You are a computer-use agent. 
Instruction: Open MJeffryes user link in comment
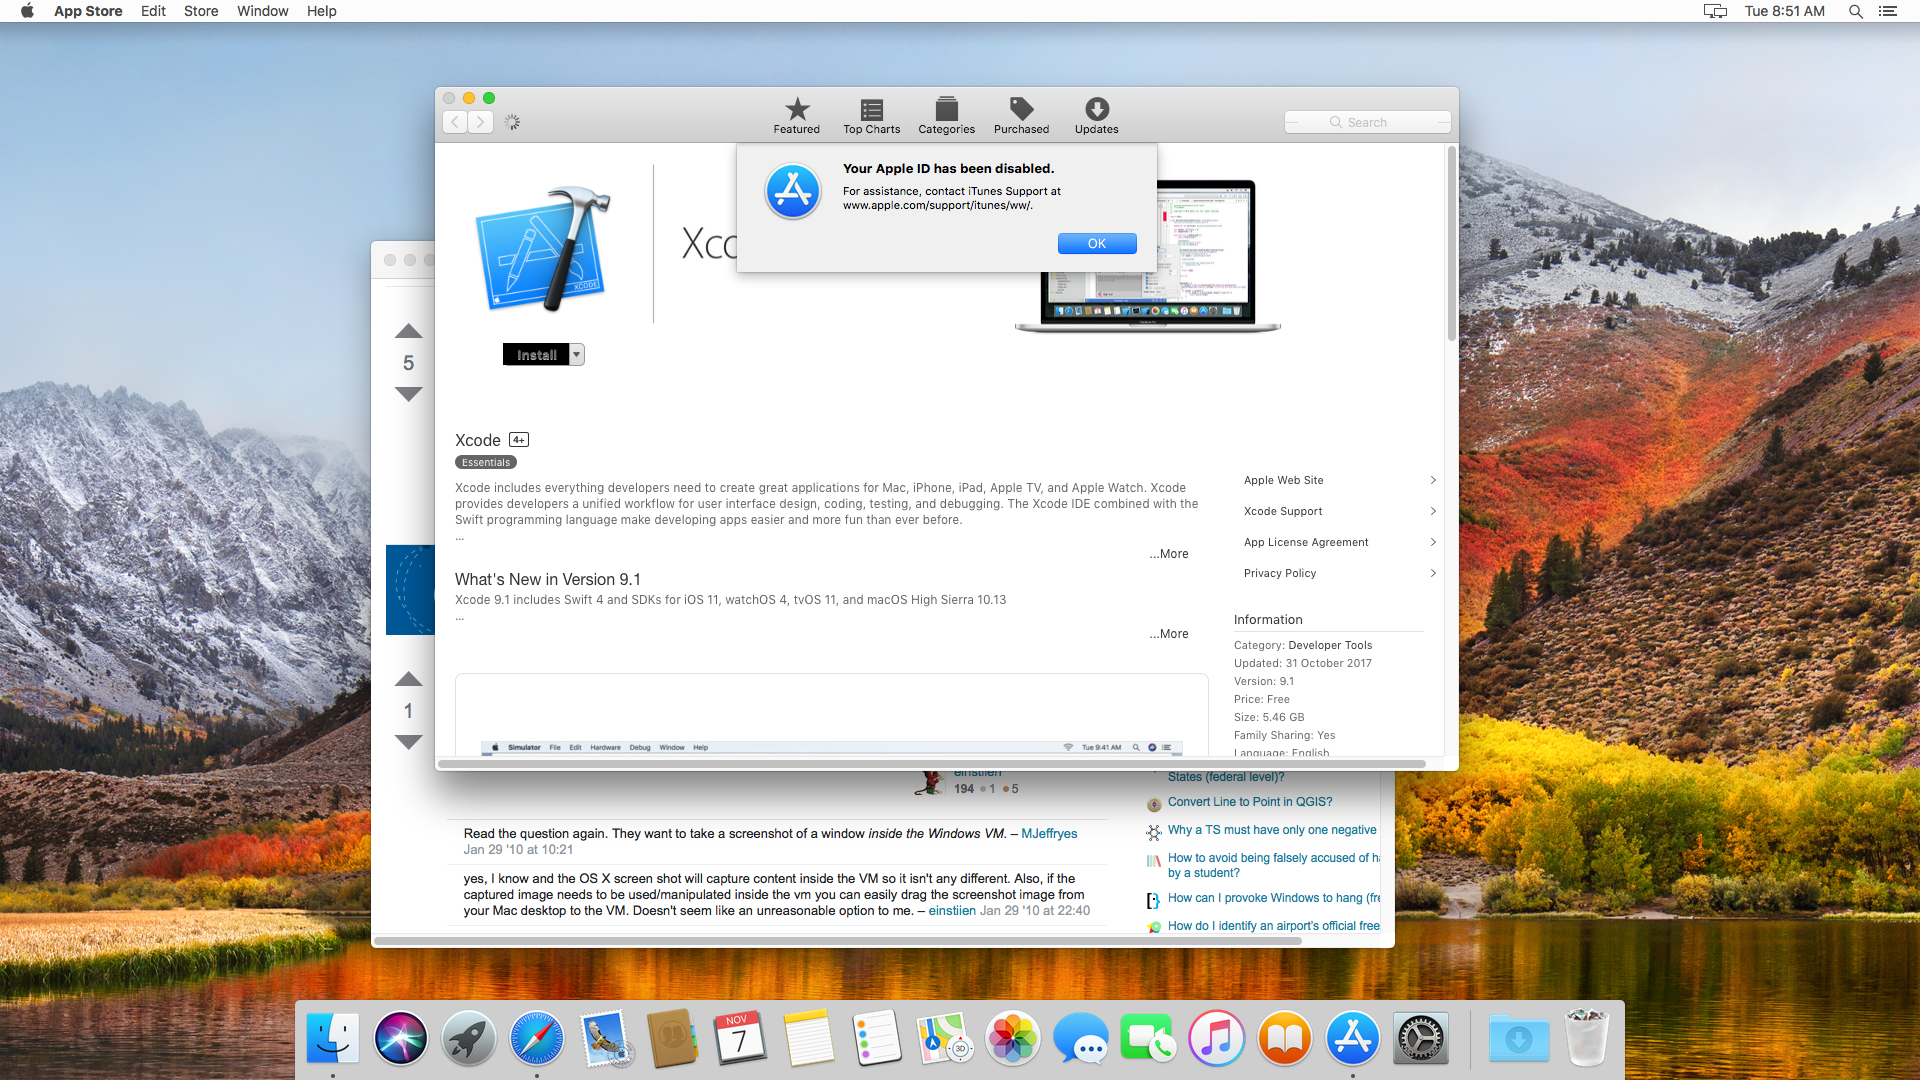pyautogui.click(x=1049, y=834)
